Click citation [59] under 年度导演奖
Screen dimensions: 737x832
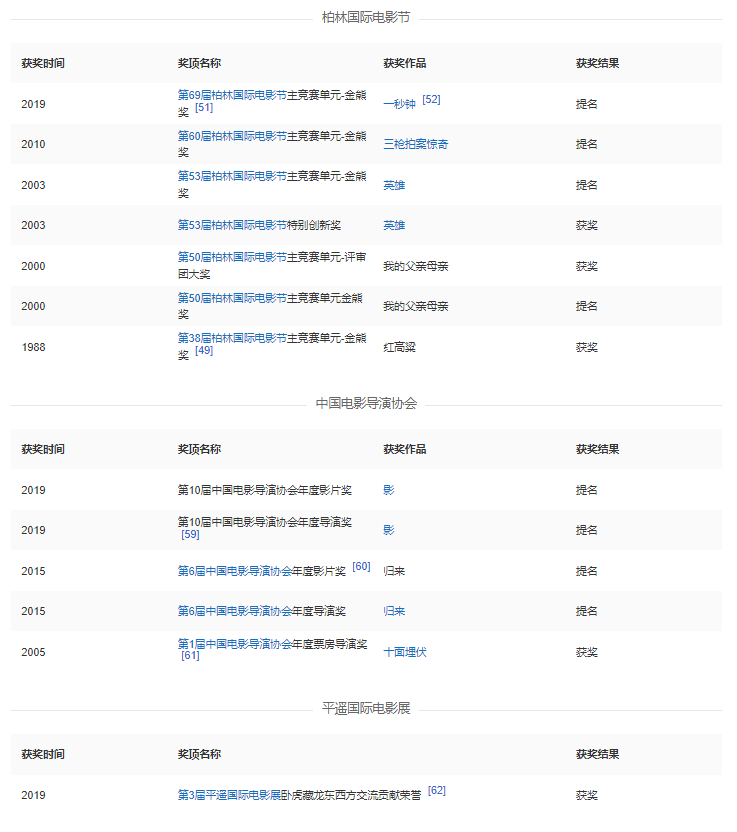[190, 535]
